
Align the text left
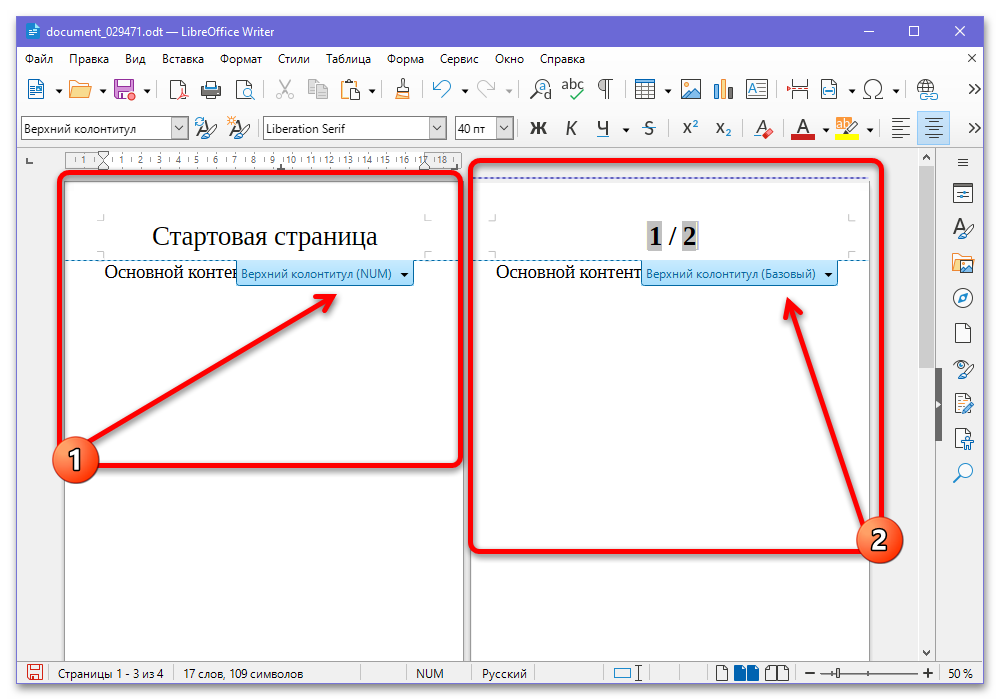[901, 129]
